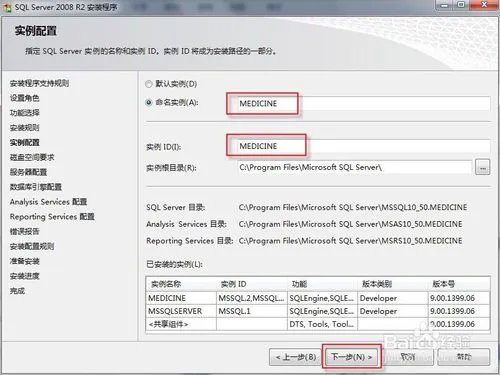500x375 pixels.
Task: Select Reporting Services 配置 step
Action: (x=52, y=217)
